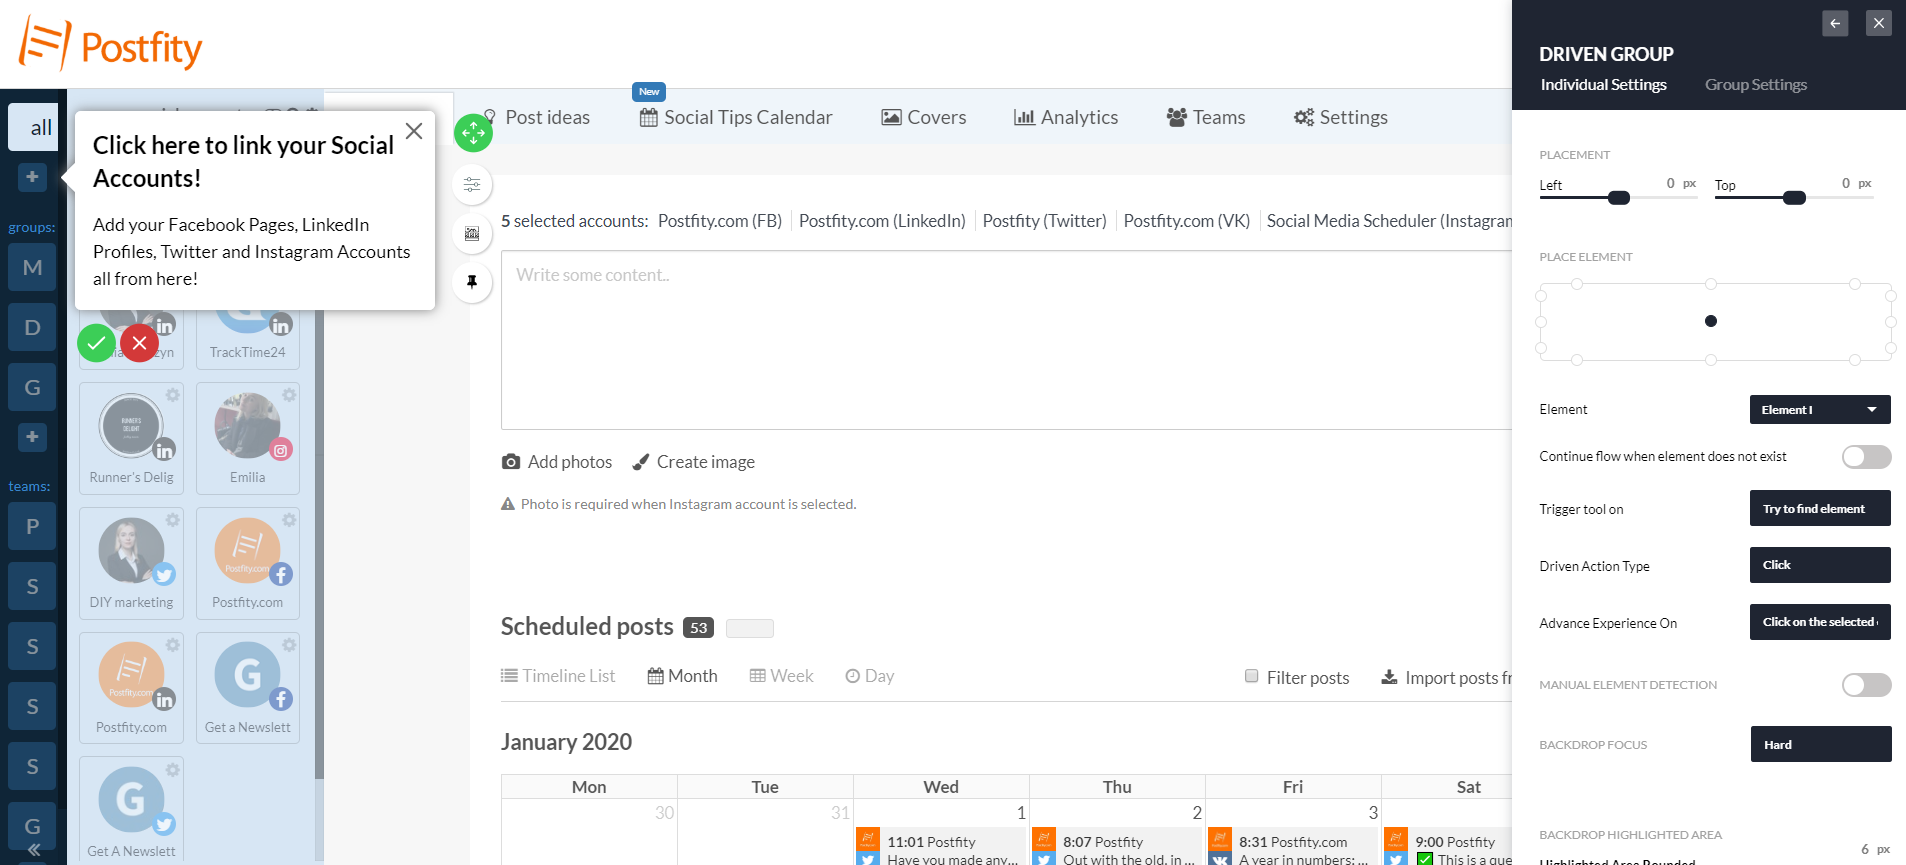1906x865 pixels.
Task: Collapse the sidebar with the double chevron
Action: tap(33, 850)
